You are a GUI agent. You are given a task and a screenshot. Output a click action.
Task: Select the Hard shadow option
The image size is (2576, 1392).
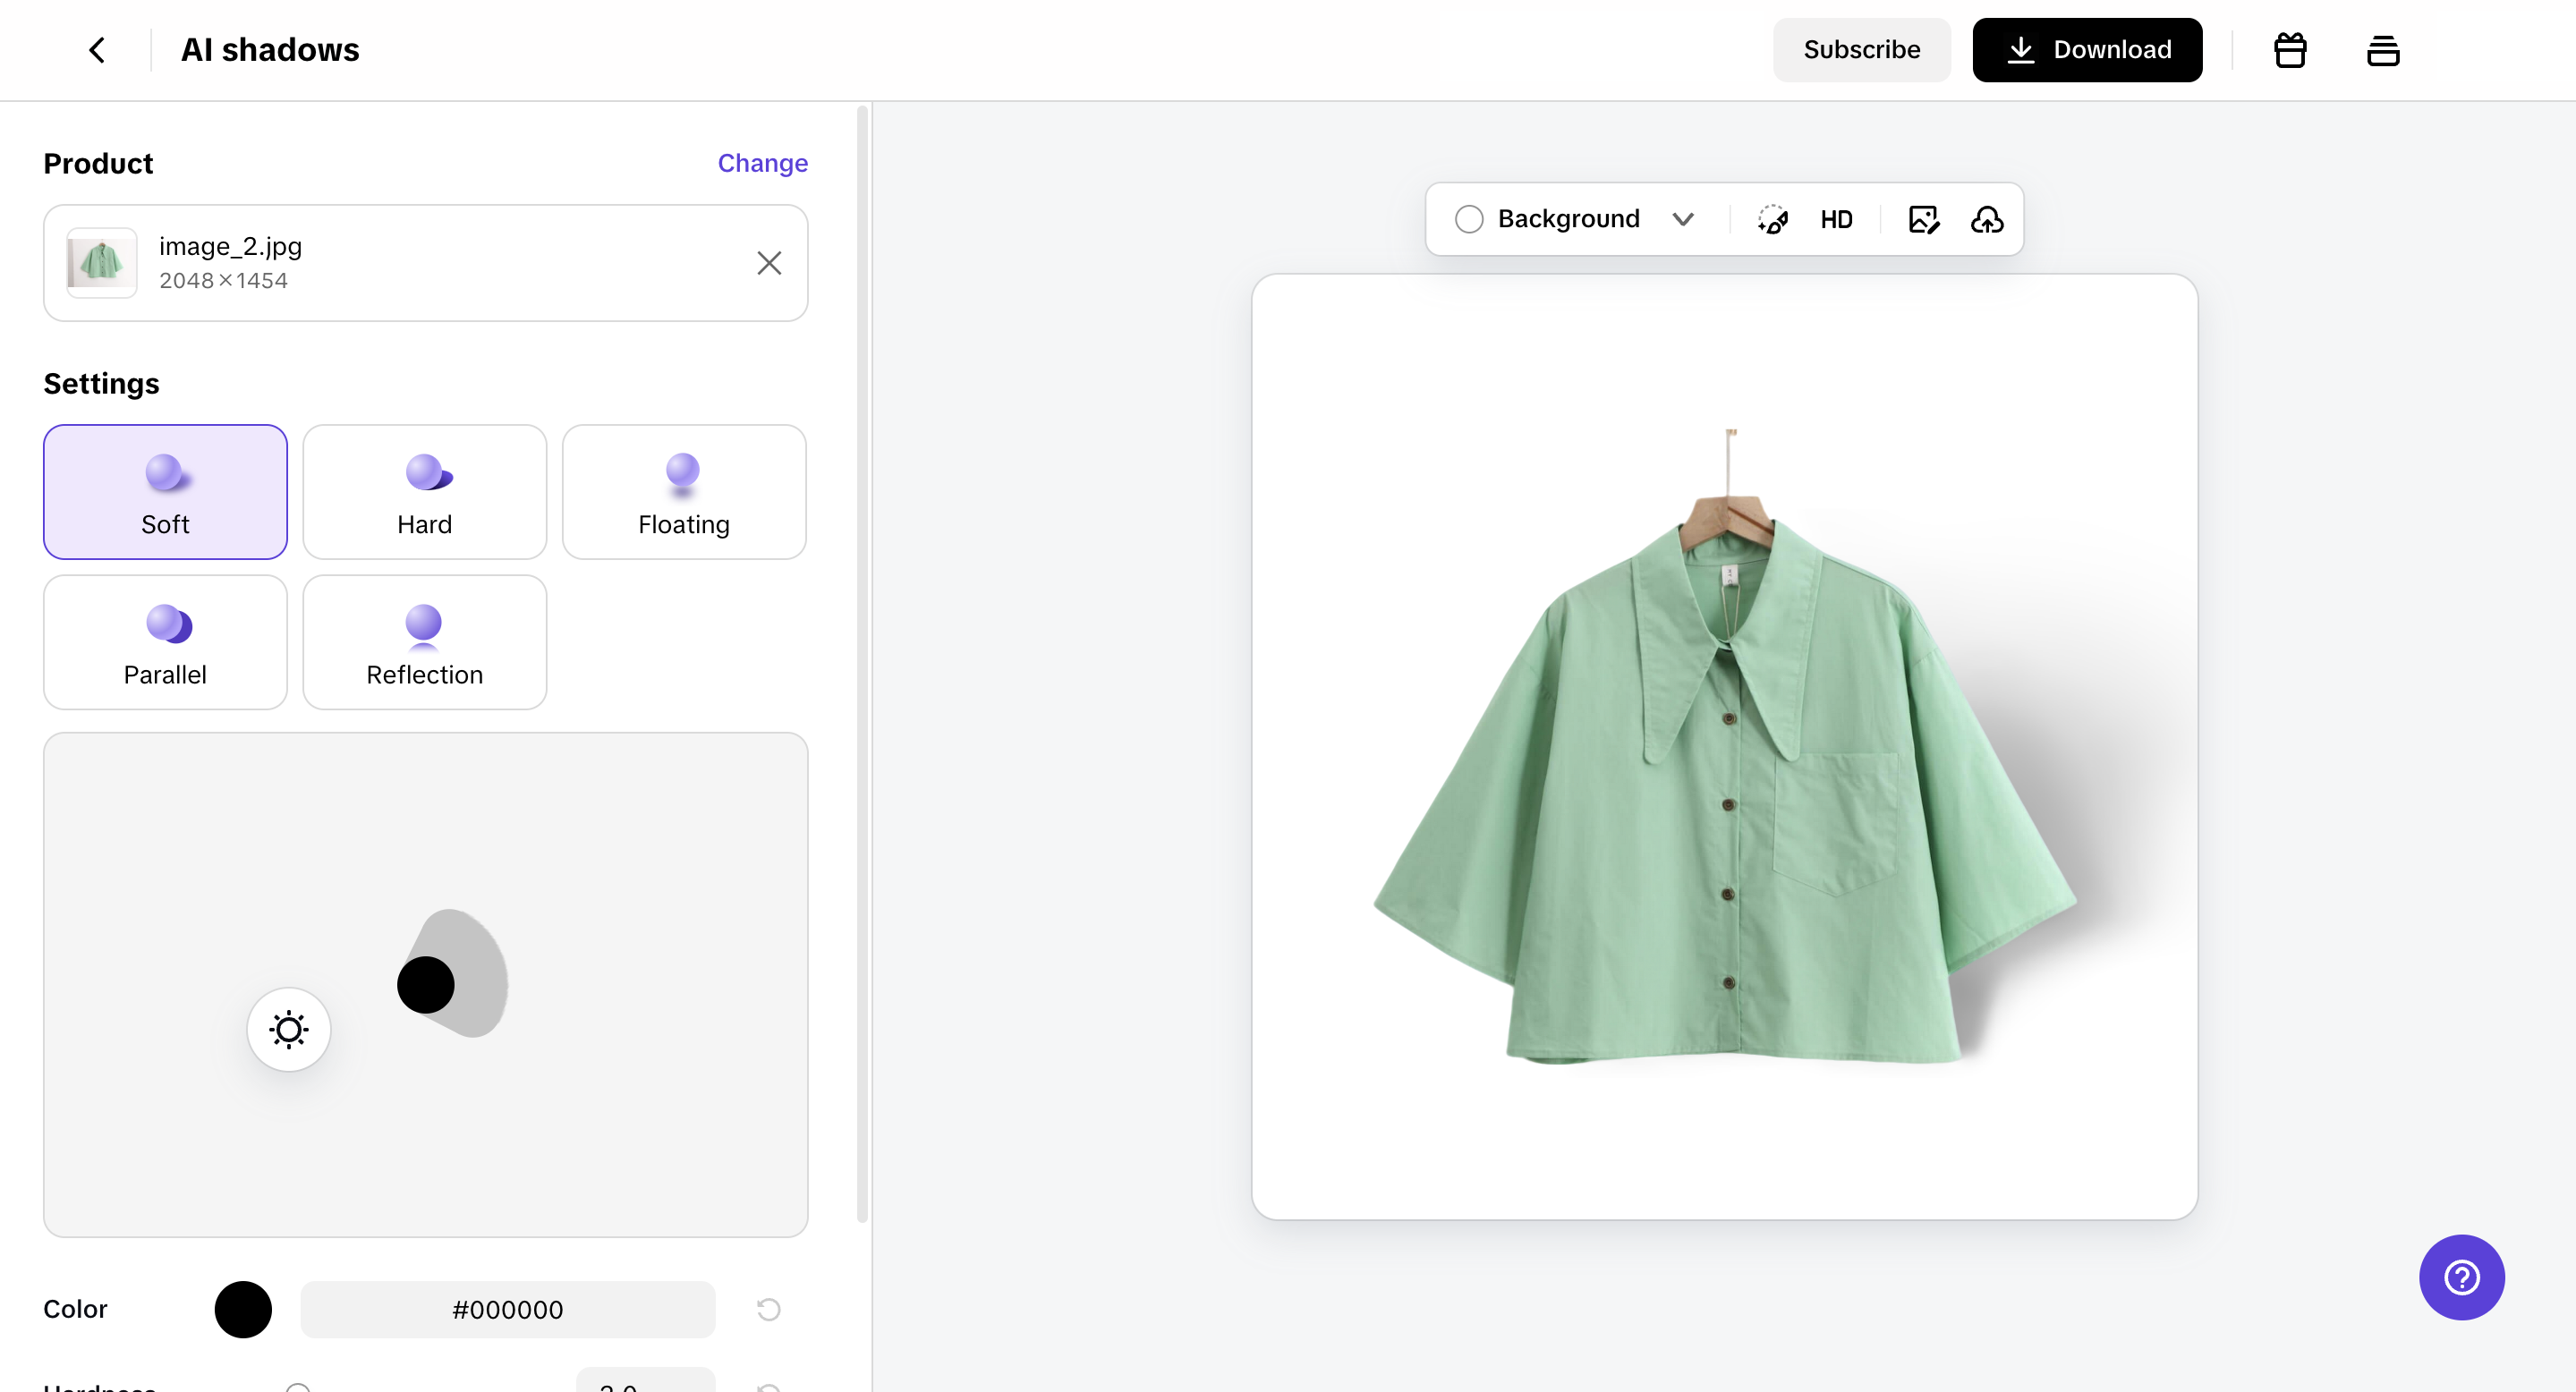[424, 492]
